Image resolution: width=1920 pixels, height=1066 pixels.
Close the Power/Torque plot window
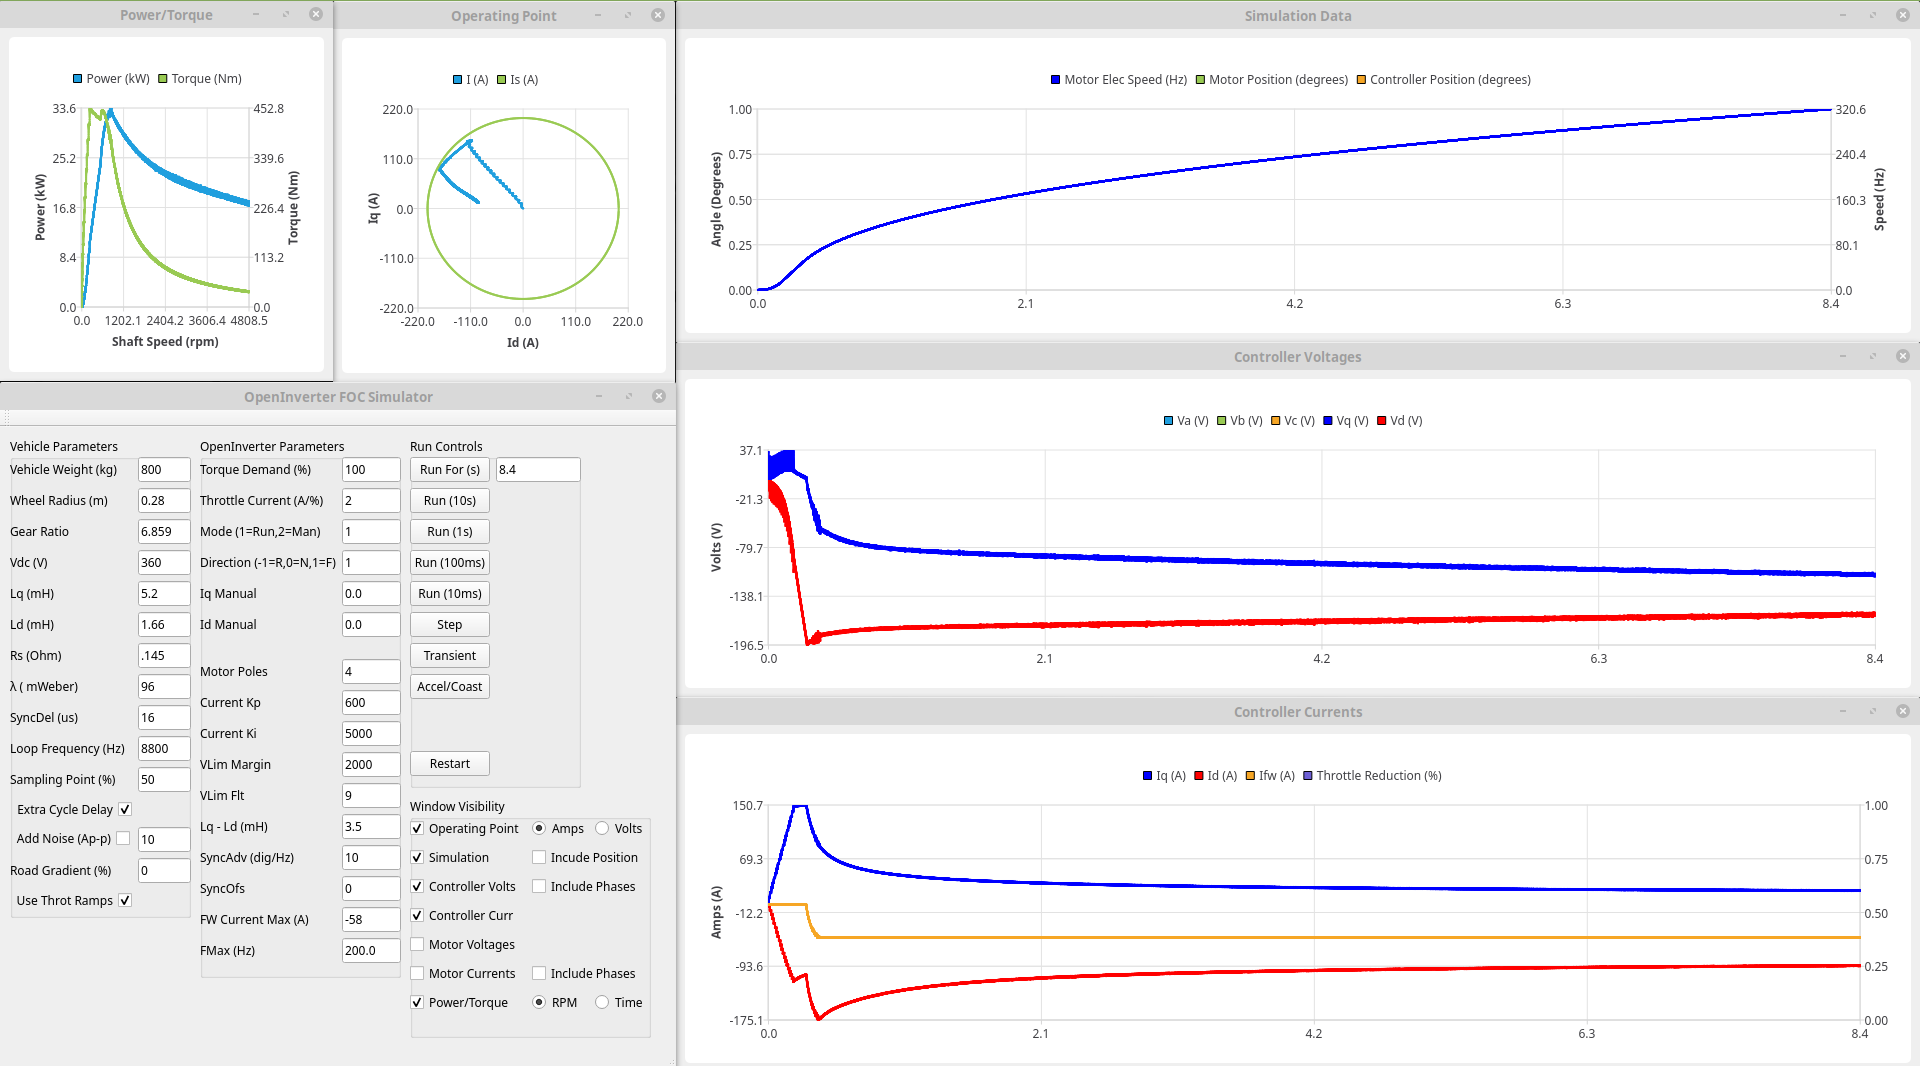click(x=316, y=15)
